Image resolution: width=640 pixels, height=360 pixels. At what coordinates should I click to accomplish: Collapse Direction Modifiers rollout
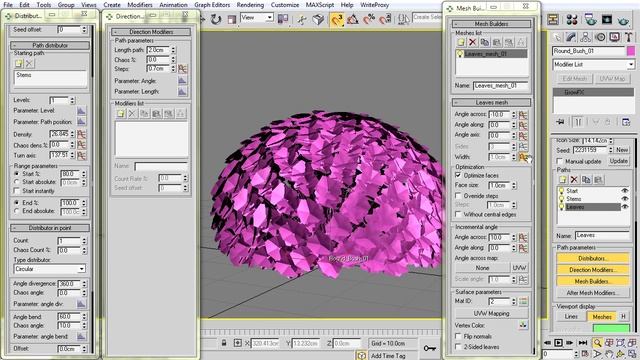(151, 32)
